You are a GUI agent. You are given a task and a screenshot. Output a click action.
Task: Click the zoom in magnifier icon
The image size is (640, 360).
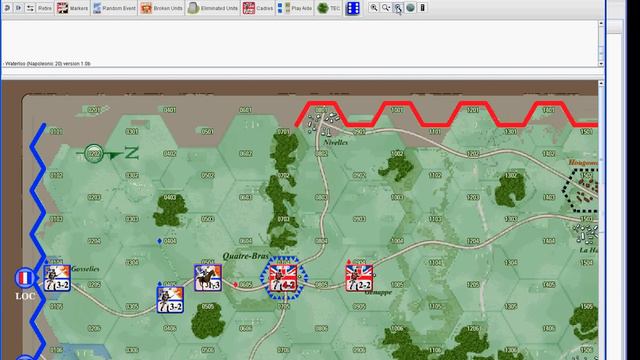[x=373, y=8]
